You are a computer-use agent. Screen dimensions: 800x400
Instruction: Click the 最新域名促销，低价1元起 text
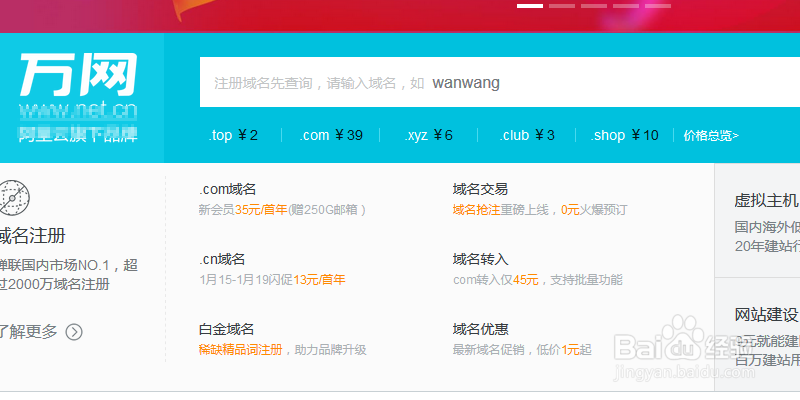click(x=522, y=349)
